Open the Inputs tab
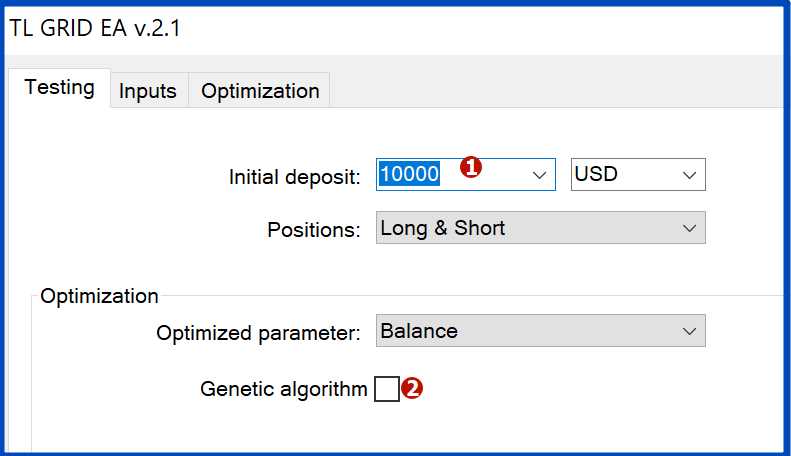Screen dimensions: 791x456 (x=148, y=91)
